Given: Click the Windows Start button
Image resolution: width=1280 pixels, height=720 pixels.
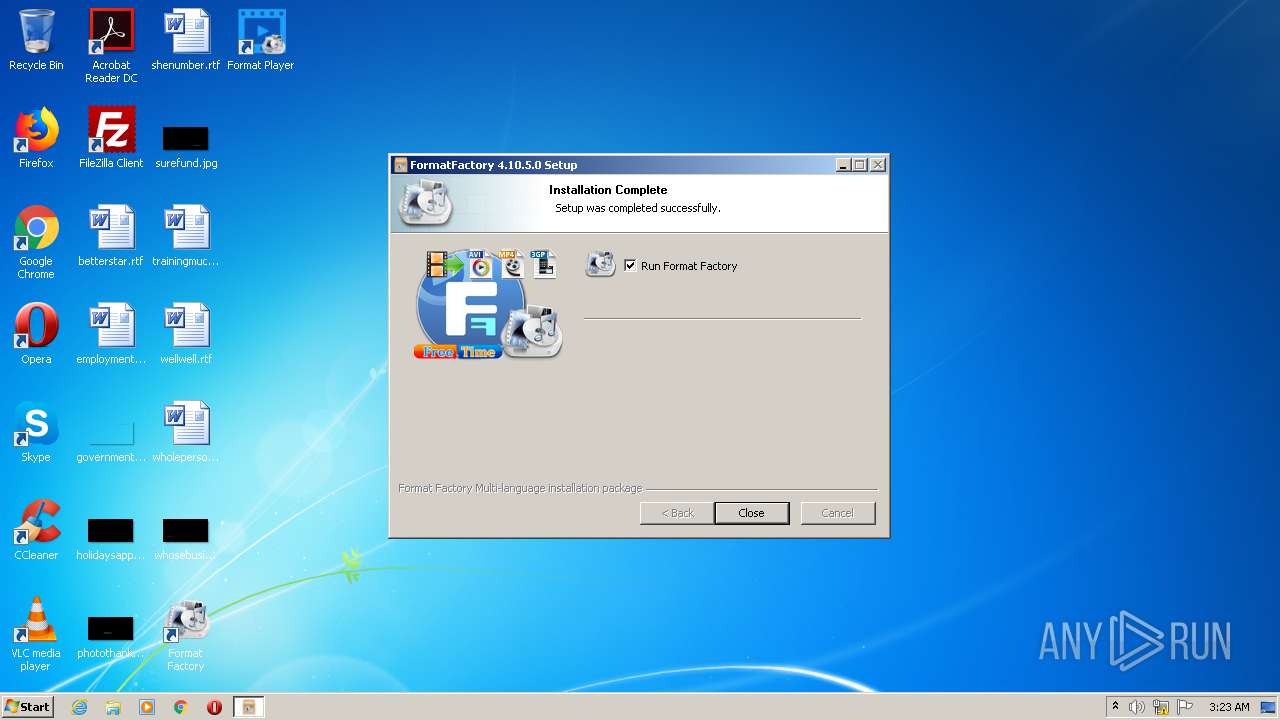Looking at the screenshot, I should [27, 707].
